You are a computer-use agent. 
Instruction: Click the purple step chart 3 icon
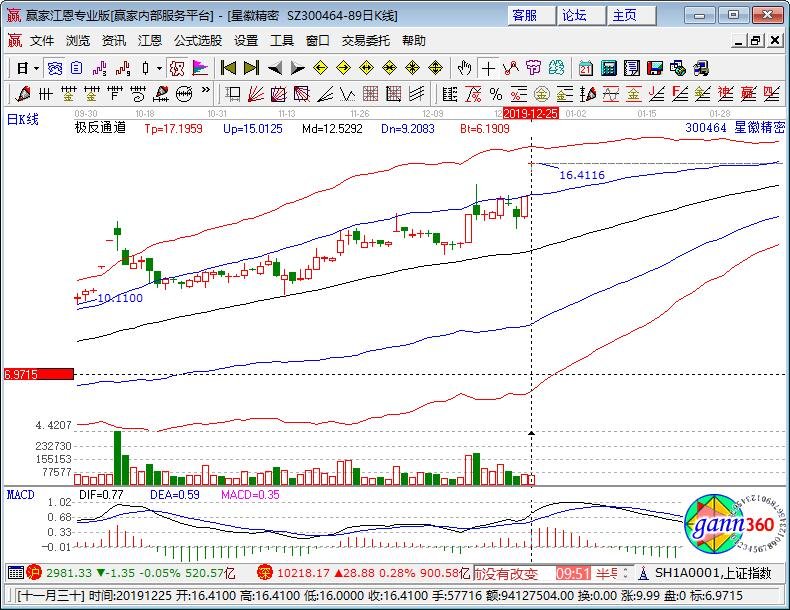(100, 68)
